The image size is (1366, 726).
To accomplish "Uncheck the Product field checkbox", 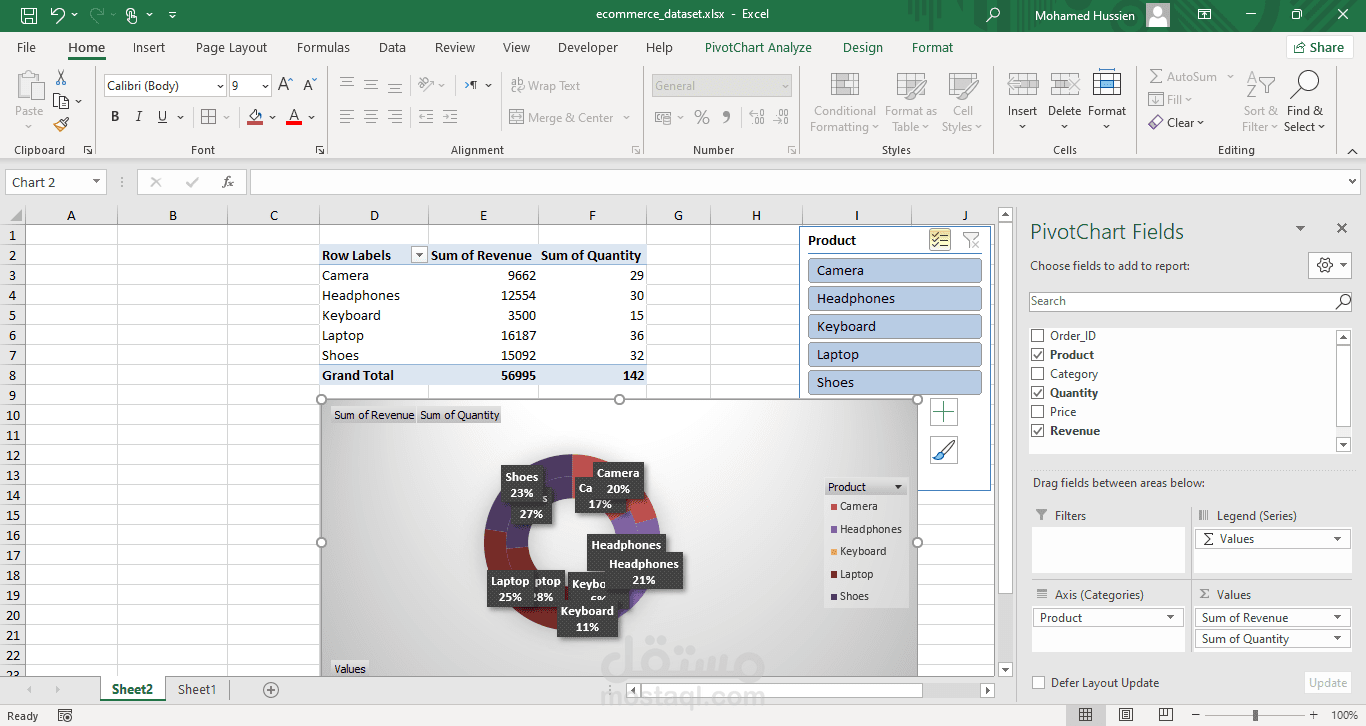I will coord(1037,355).
